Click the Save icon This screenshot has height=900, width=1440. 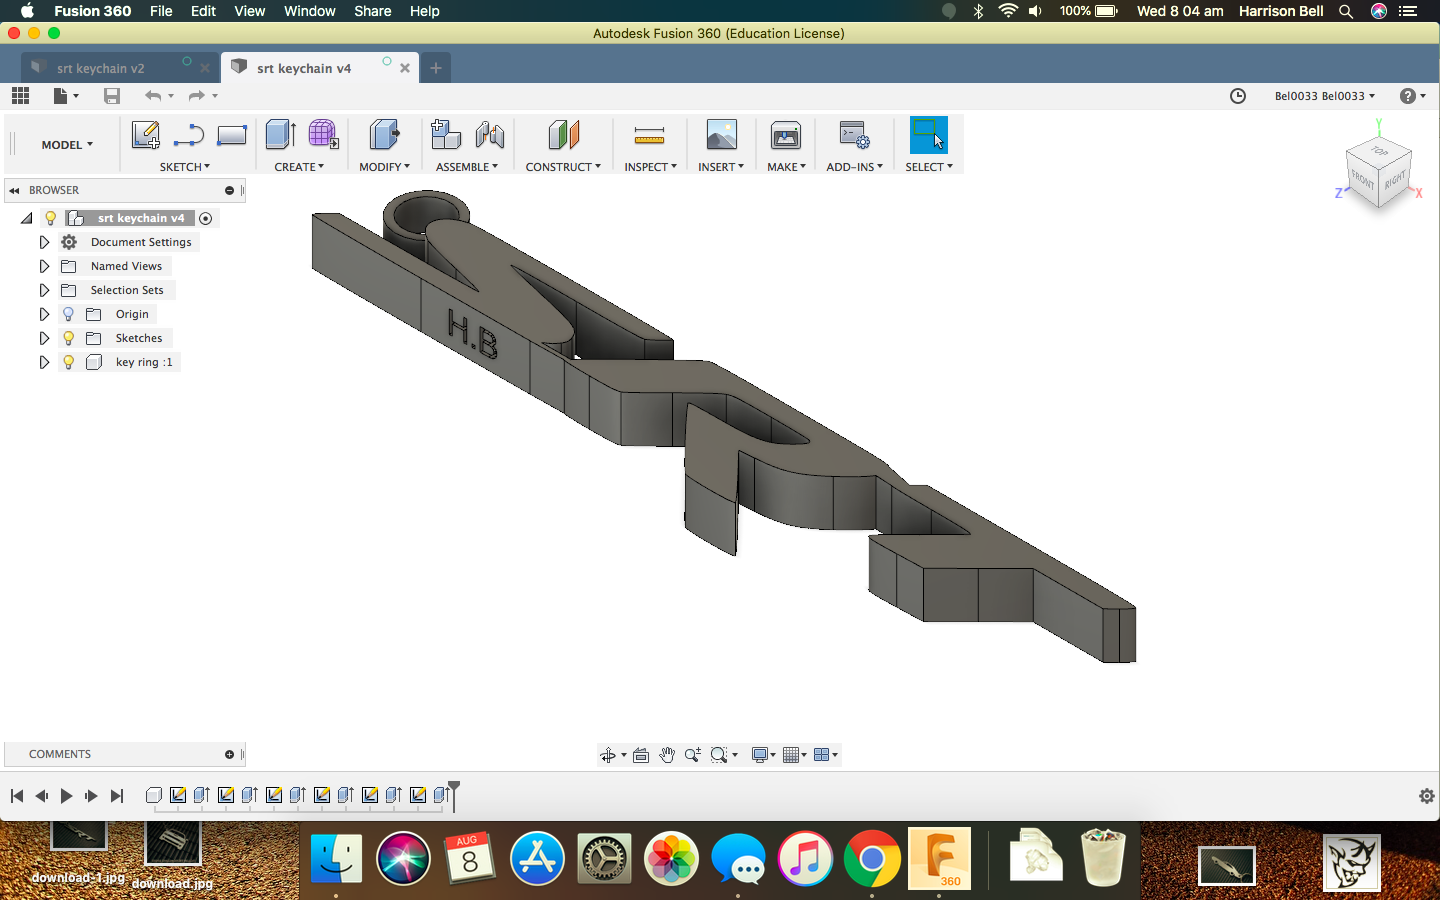pos(112,96)
